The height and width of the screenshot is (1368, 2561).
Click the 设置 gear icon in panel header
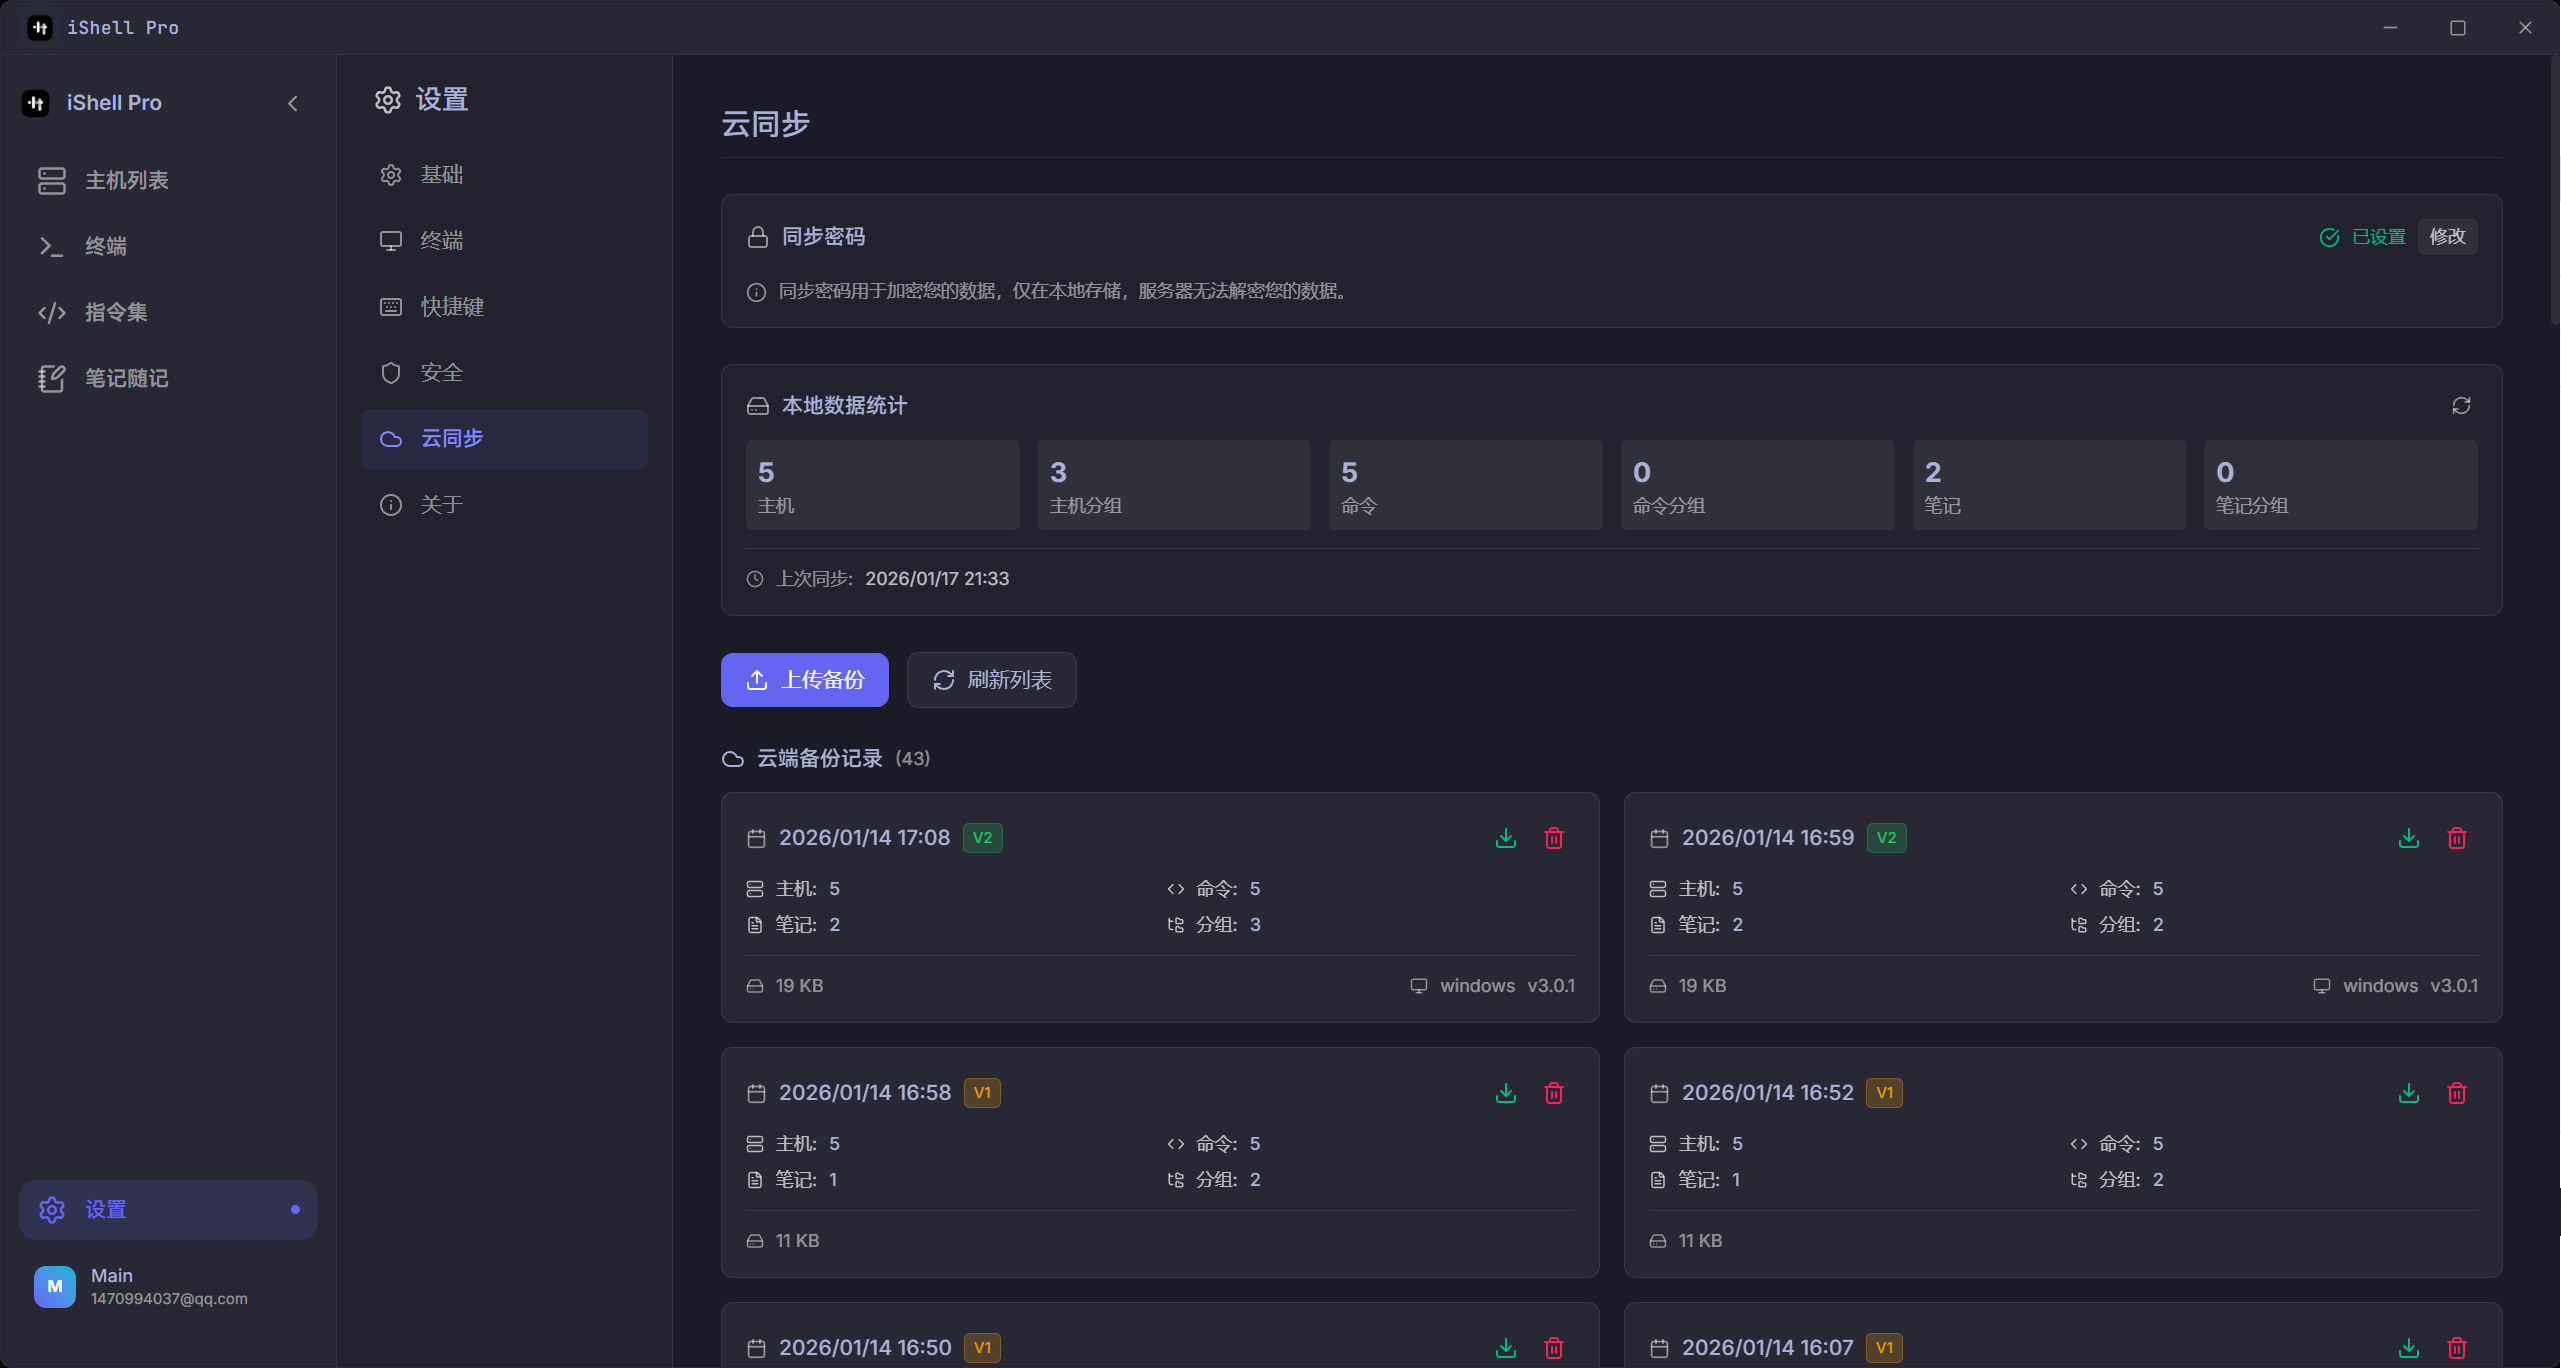click(388, 100)
